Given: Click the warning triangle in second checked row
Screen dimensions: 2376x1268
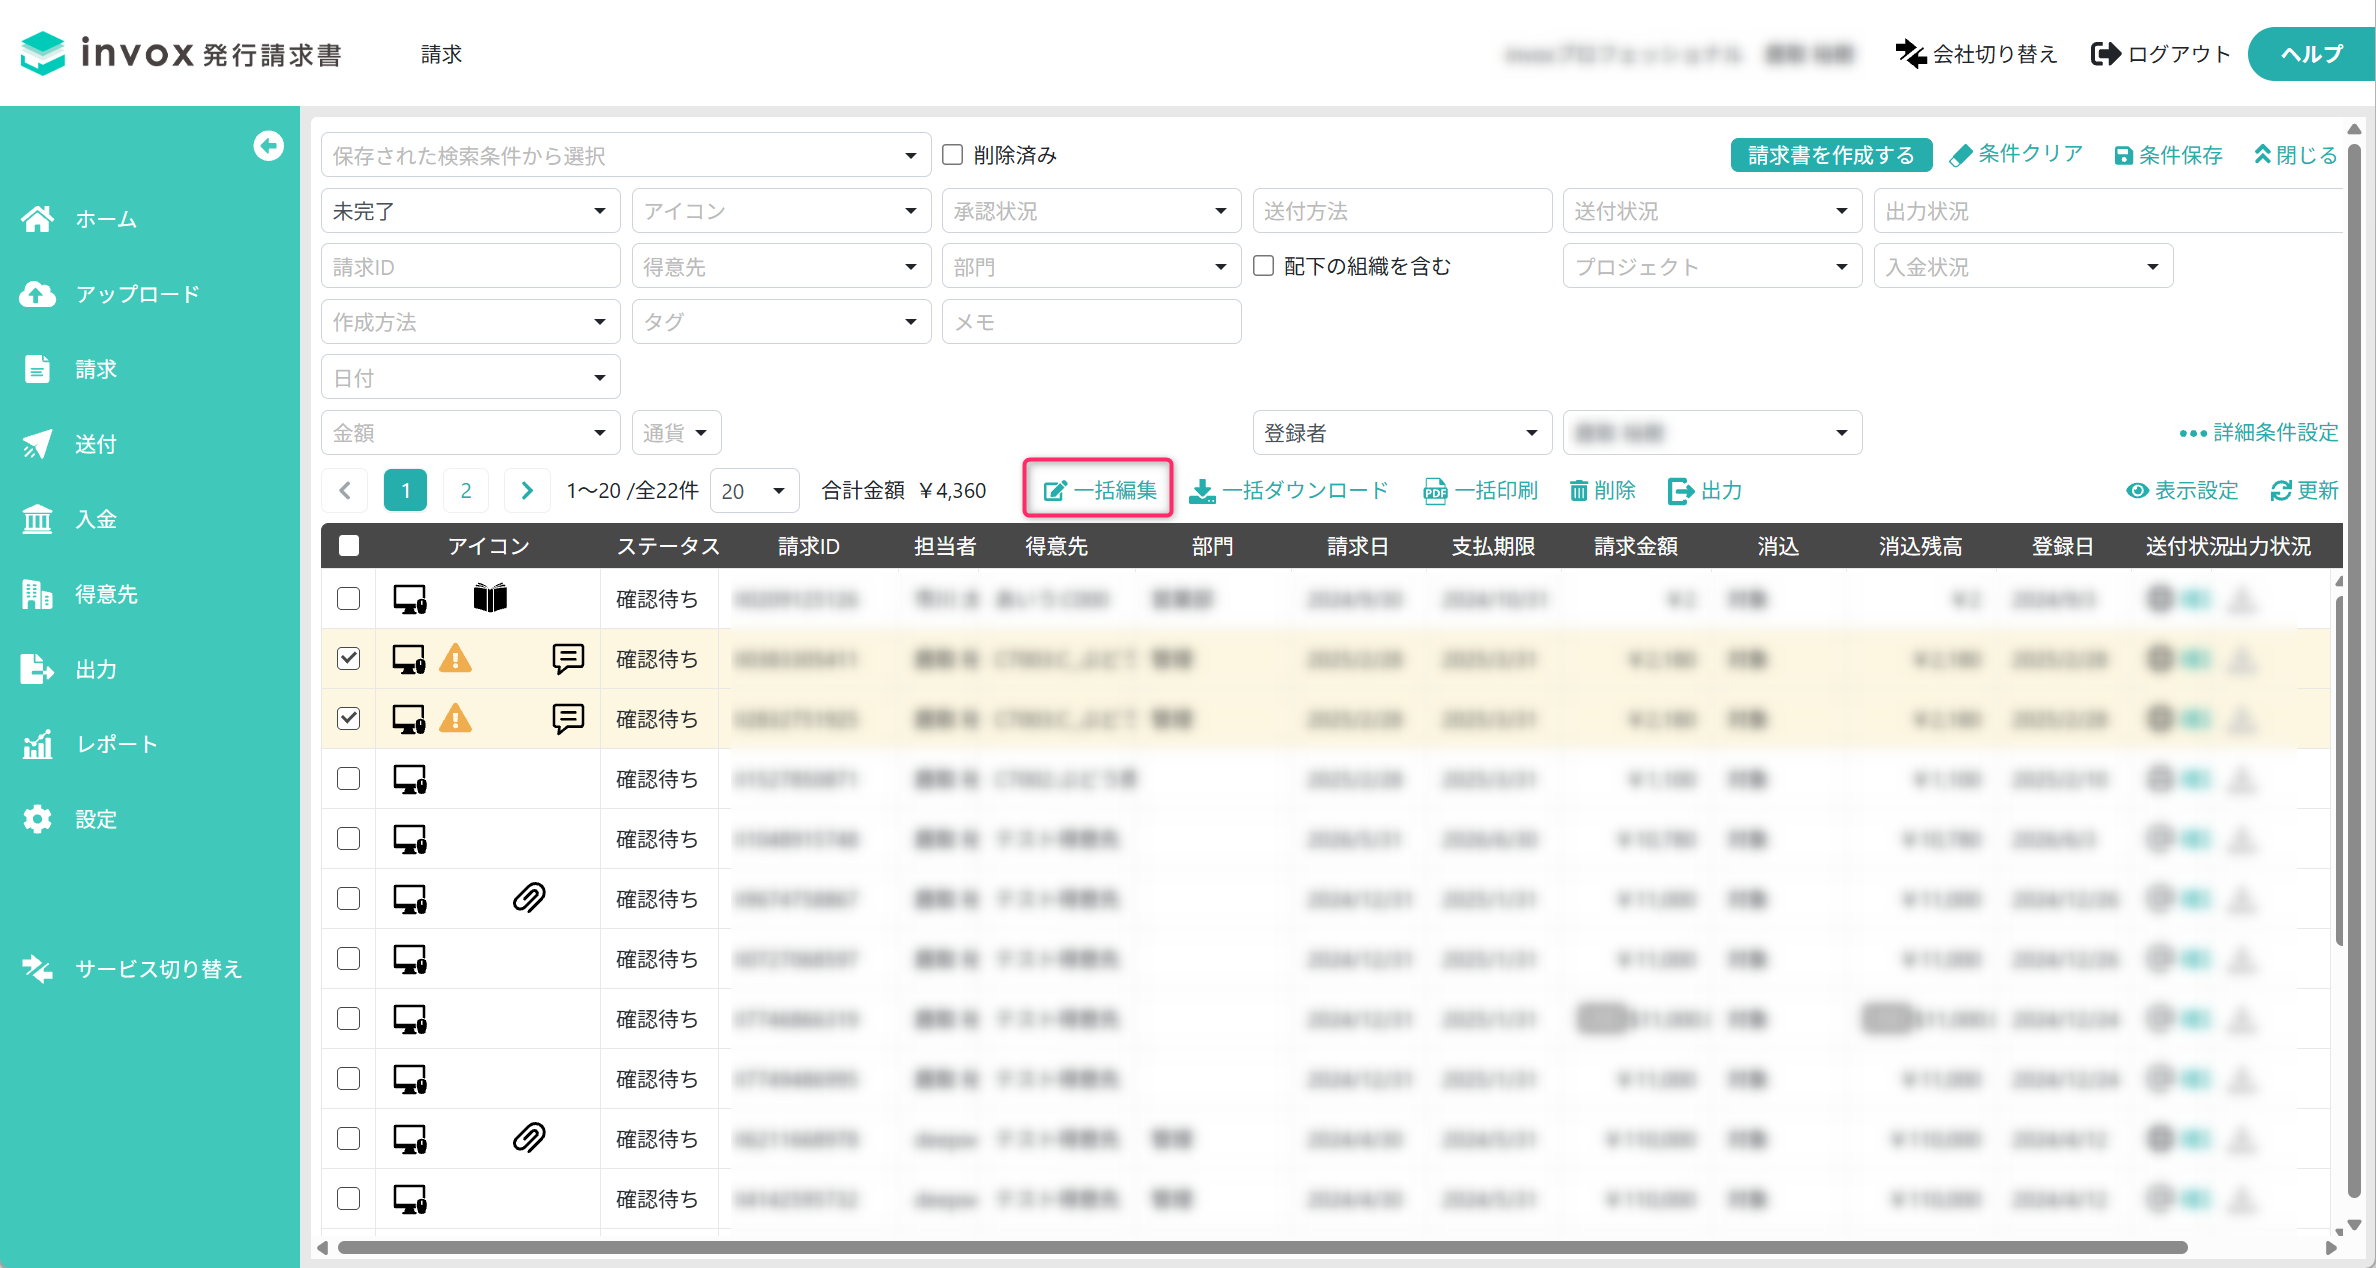Looking at the screenshot, I should point(456,718).
